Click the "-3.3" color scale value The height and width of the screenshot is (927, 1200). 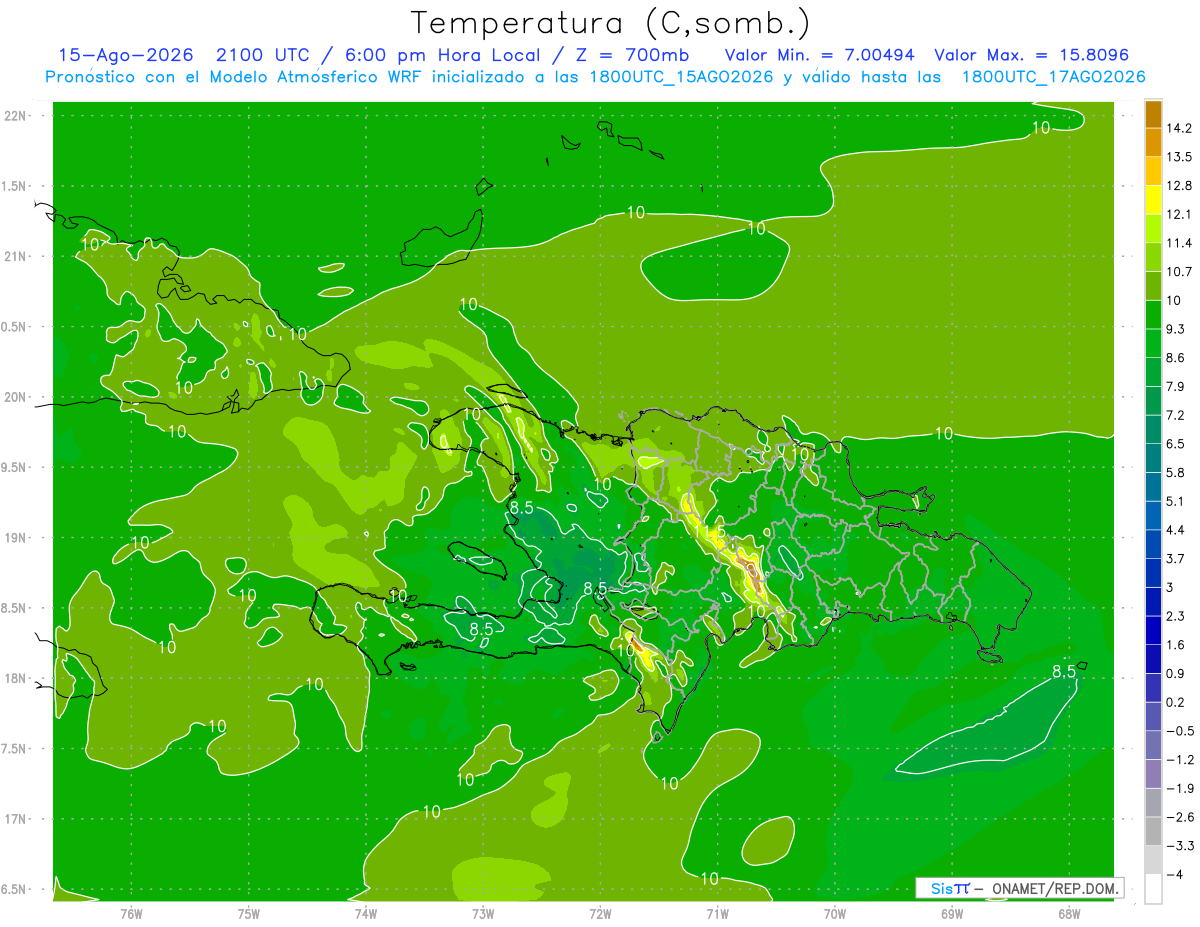click(x=1180, y=845)
